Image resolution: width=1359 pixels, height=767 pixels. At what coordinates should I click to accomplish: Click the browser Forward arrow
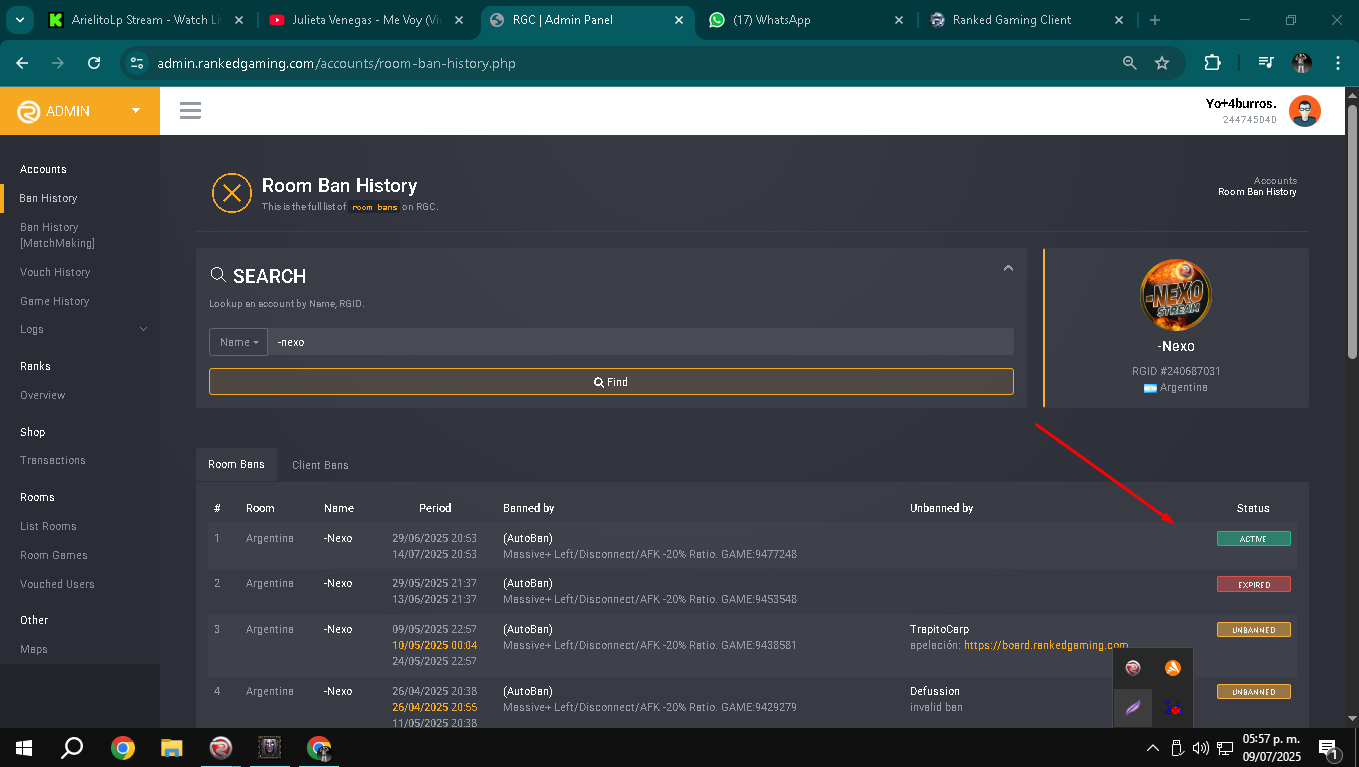[58, 63]
